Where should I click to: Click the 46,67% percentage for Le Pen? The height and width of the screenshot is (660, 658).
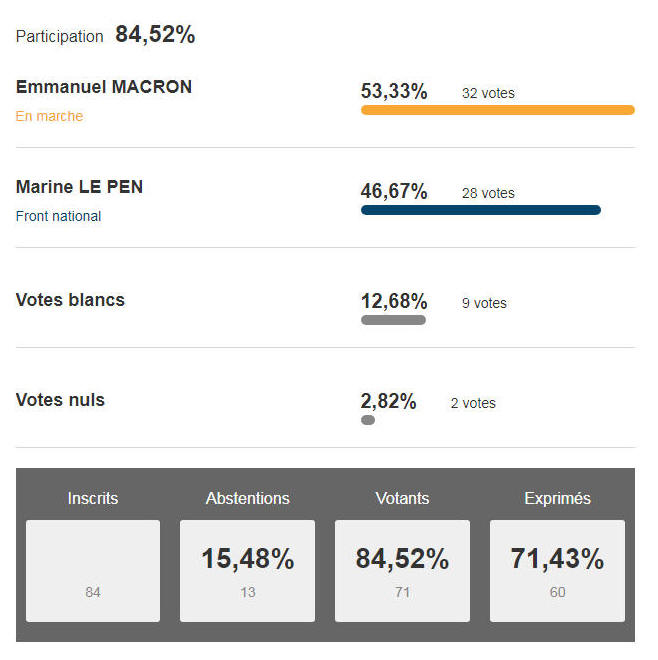point(394,192)
